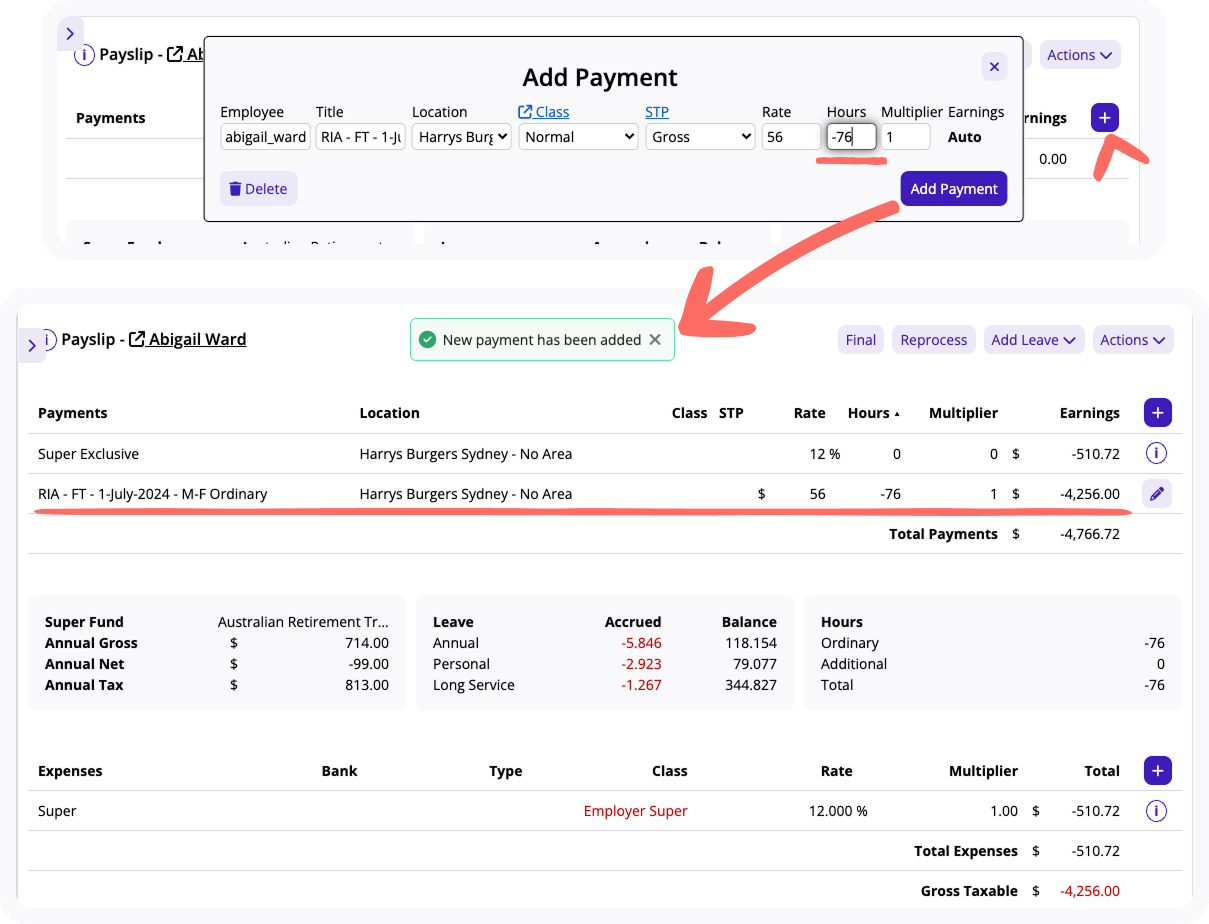Open the Actions menu on lower payslip
Image resolution: width=1209 pixels, height=924 pixels.
tap(1132, 340)
